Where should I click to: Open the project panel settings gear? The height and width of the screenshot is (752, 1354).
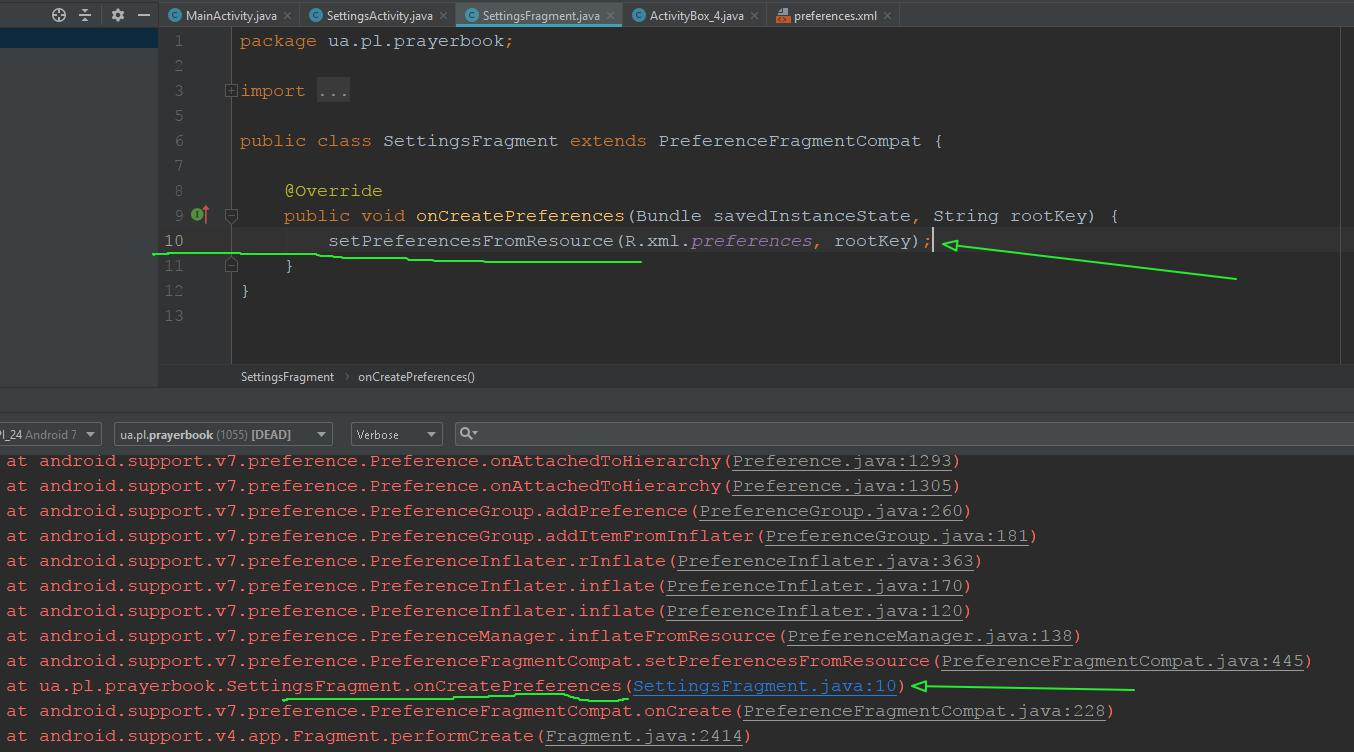click(117, 15)
